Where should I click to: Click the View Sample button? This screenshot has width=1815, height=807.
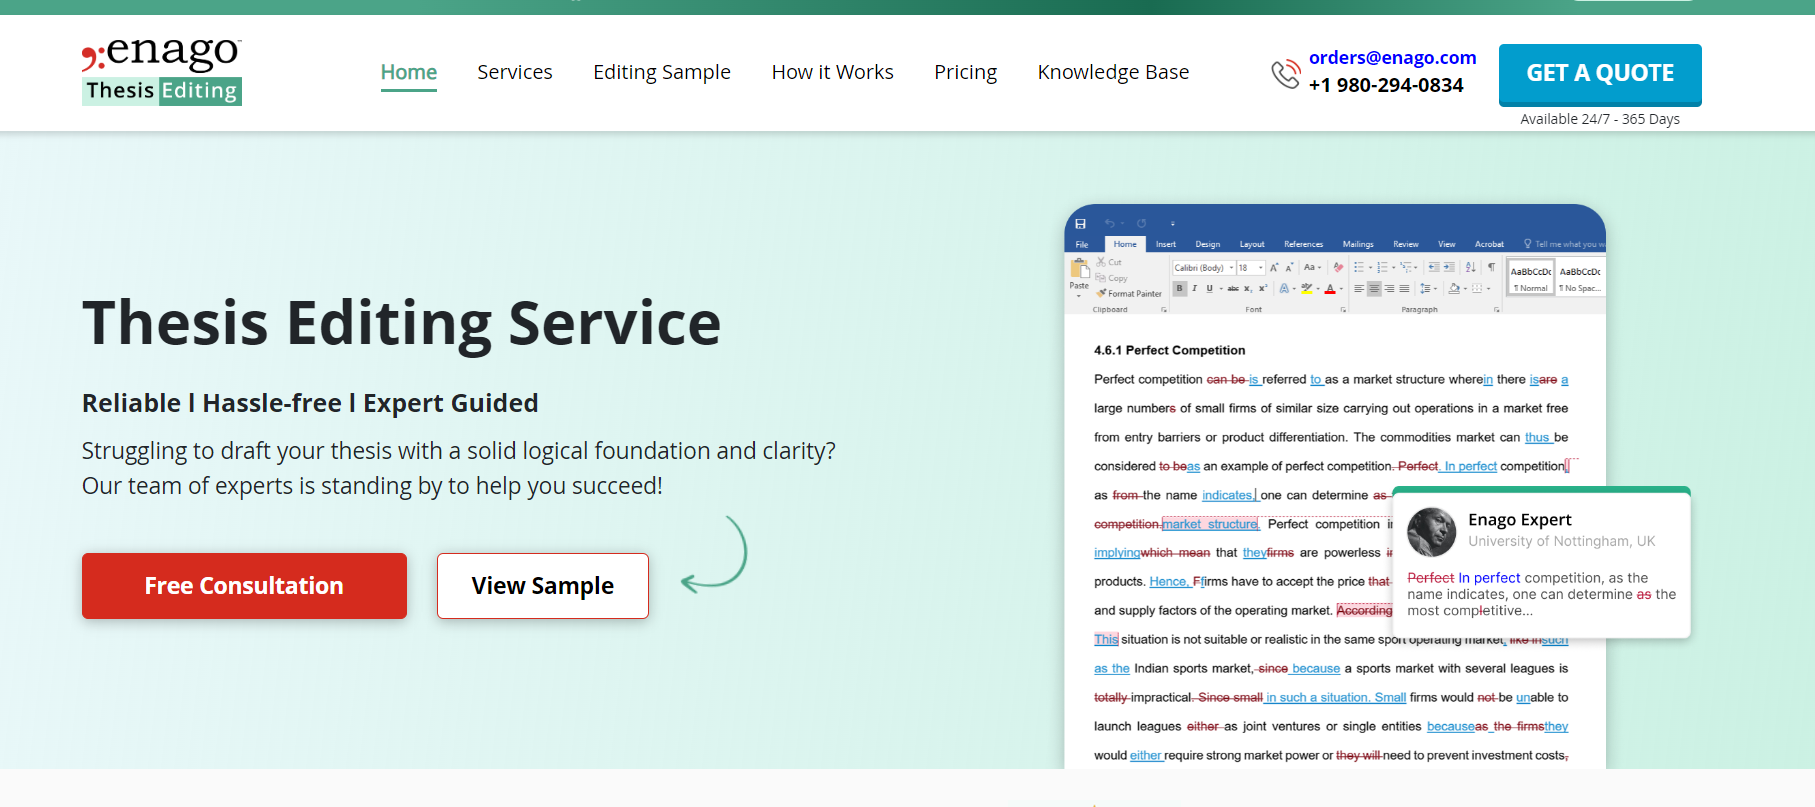[x=543, y=586]
